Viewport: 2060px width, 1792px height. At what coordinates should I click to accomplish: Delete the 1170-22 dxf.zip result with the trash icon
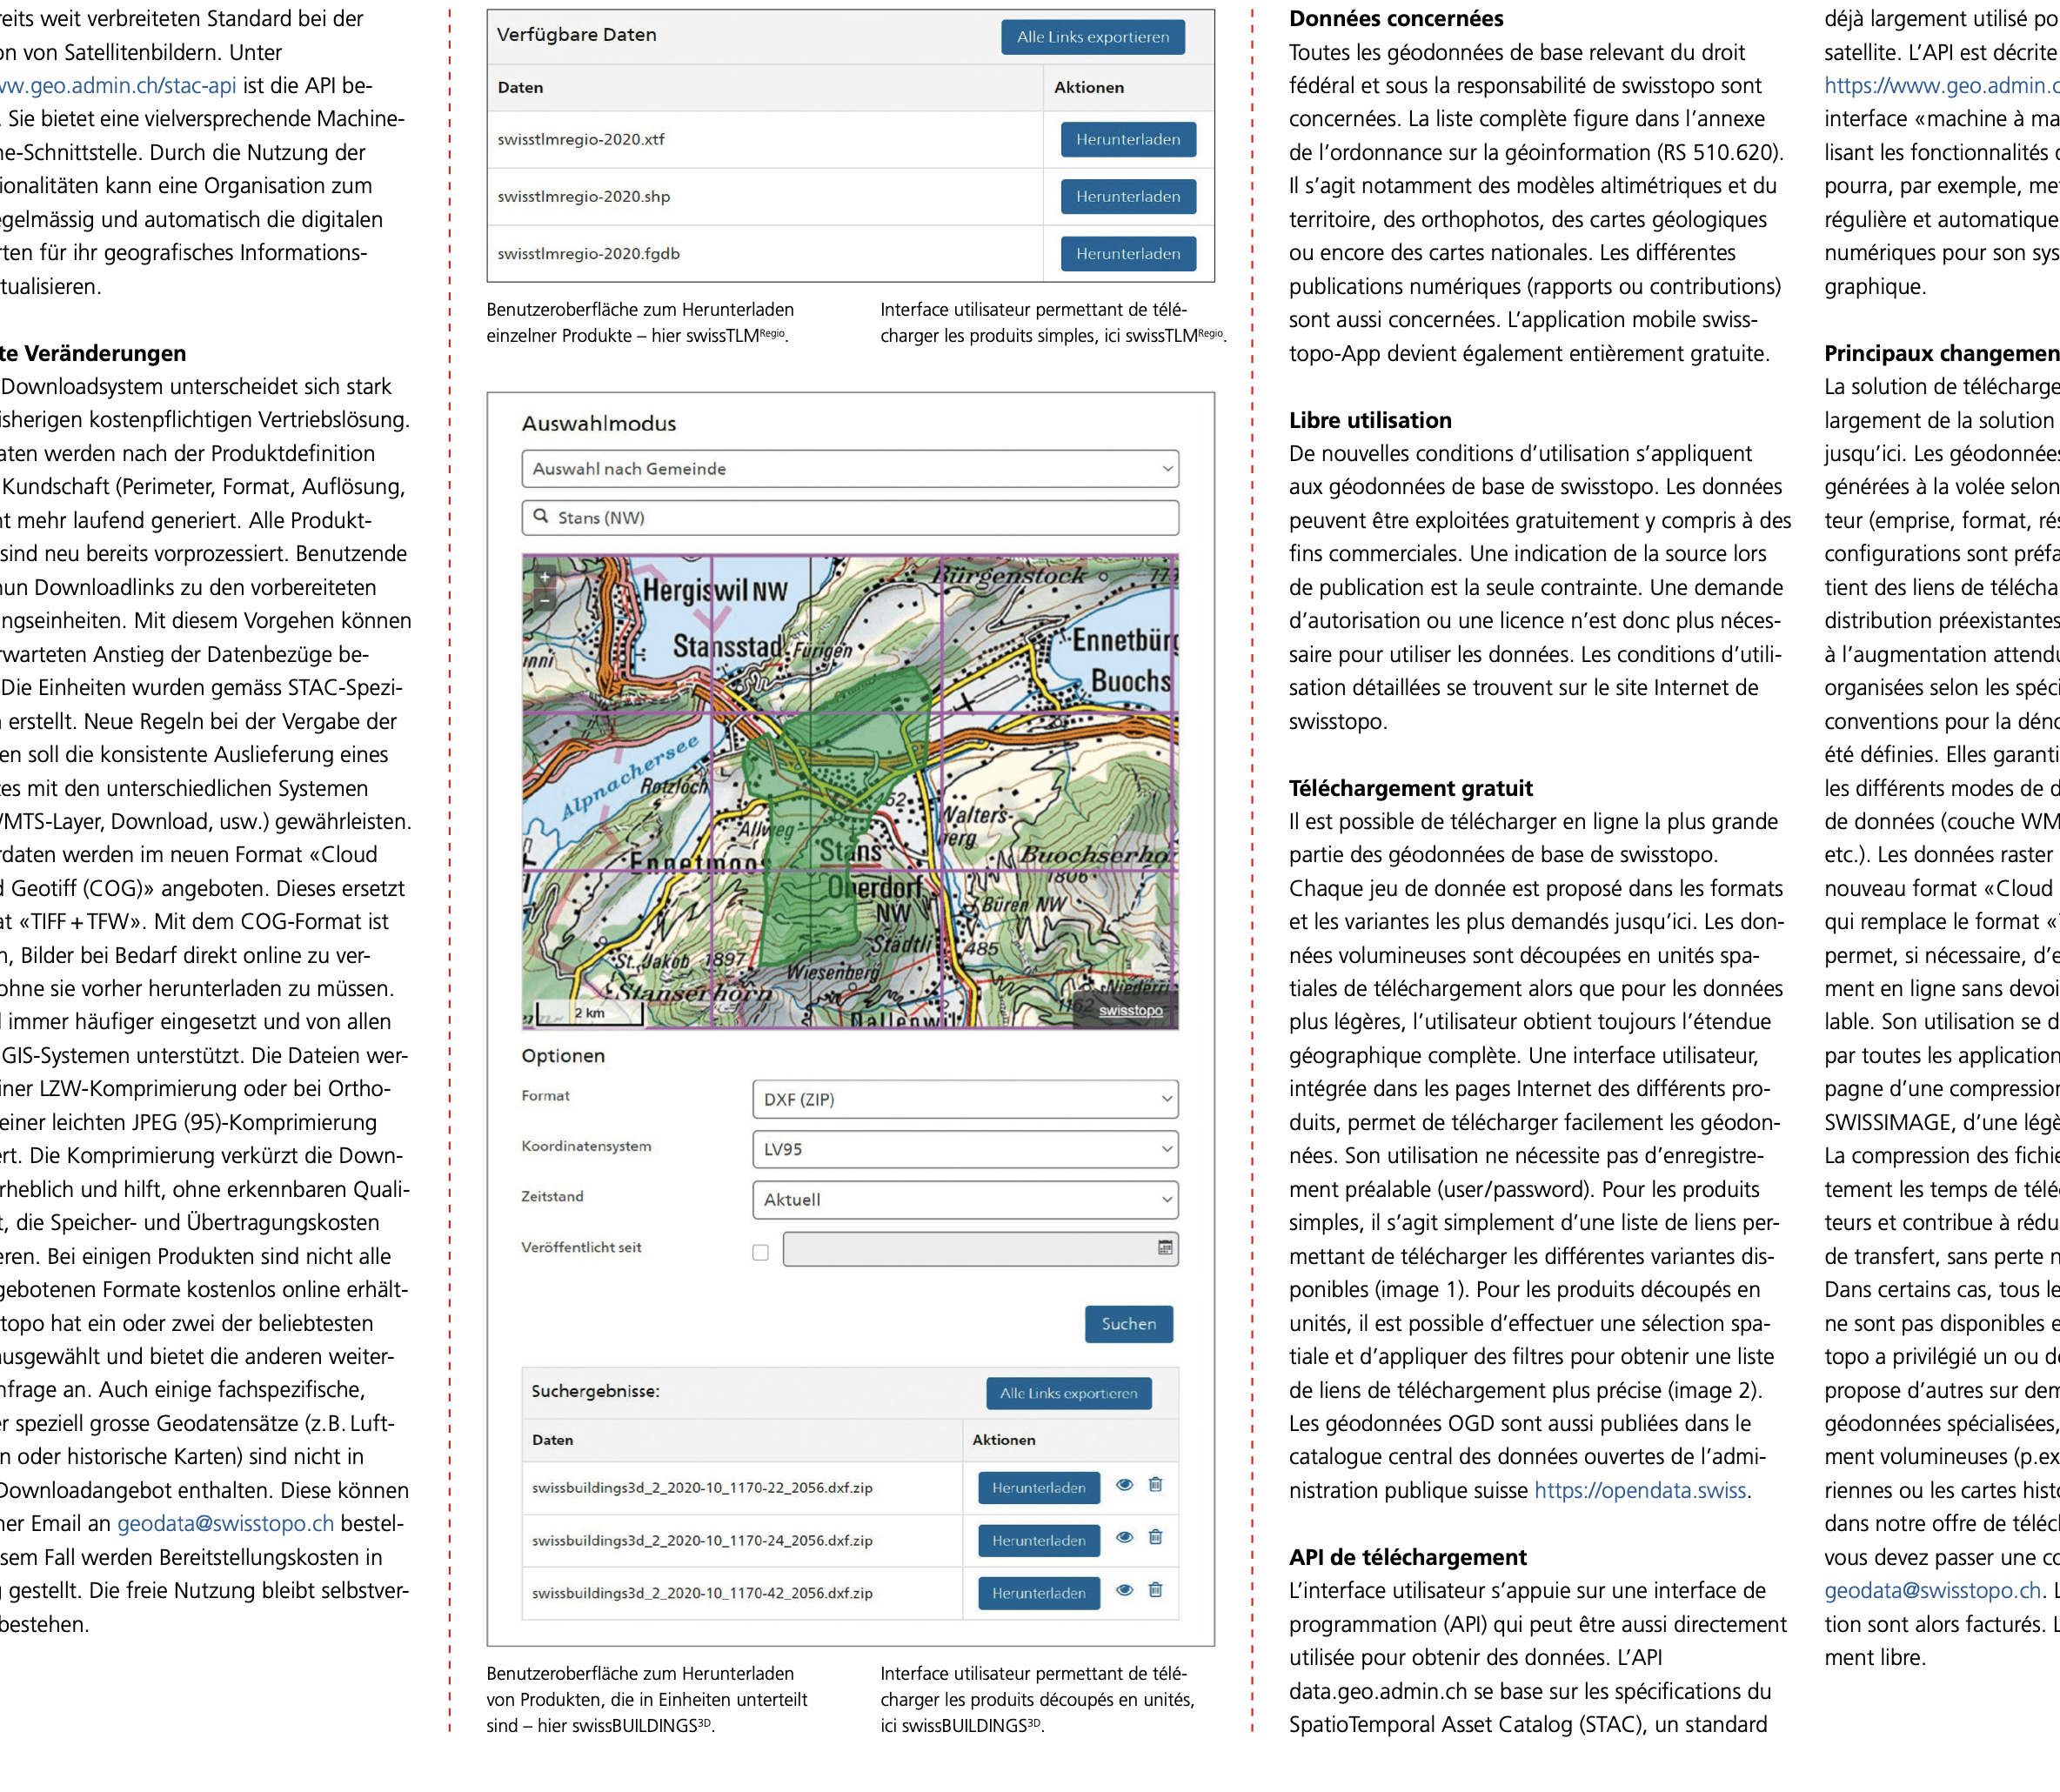pos(1155,1485)
